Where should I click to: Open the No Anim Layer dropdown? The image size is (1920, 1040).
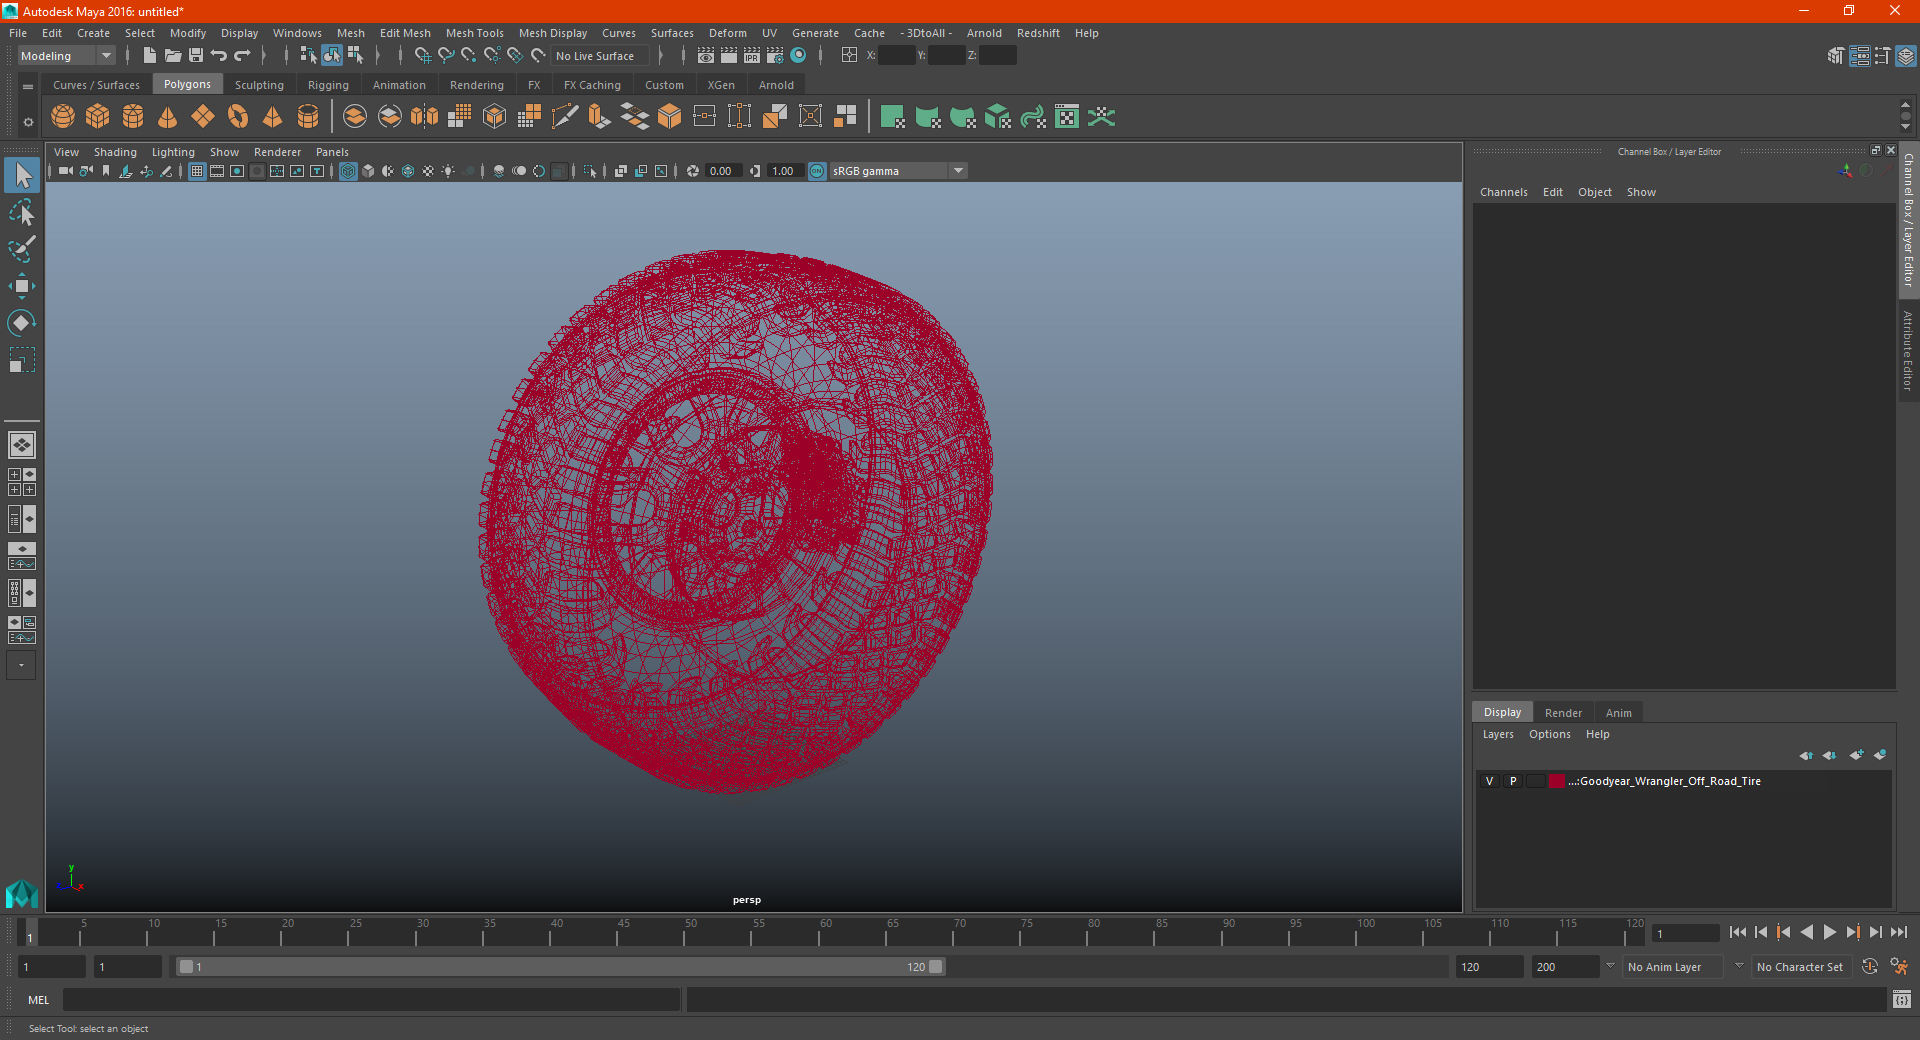click(1674, 967)
